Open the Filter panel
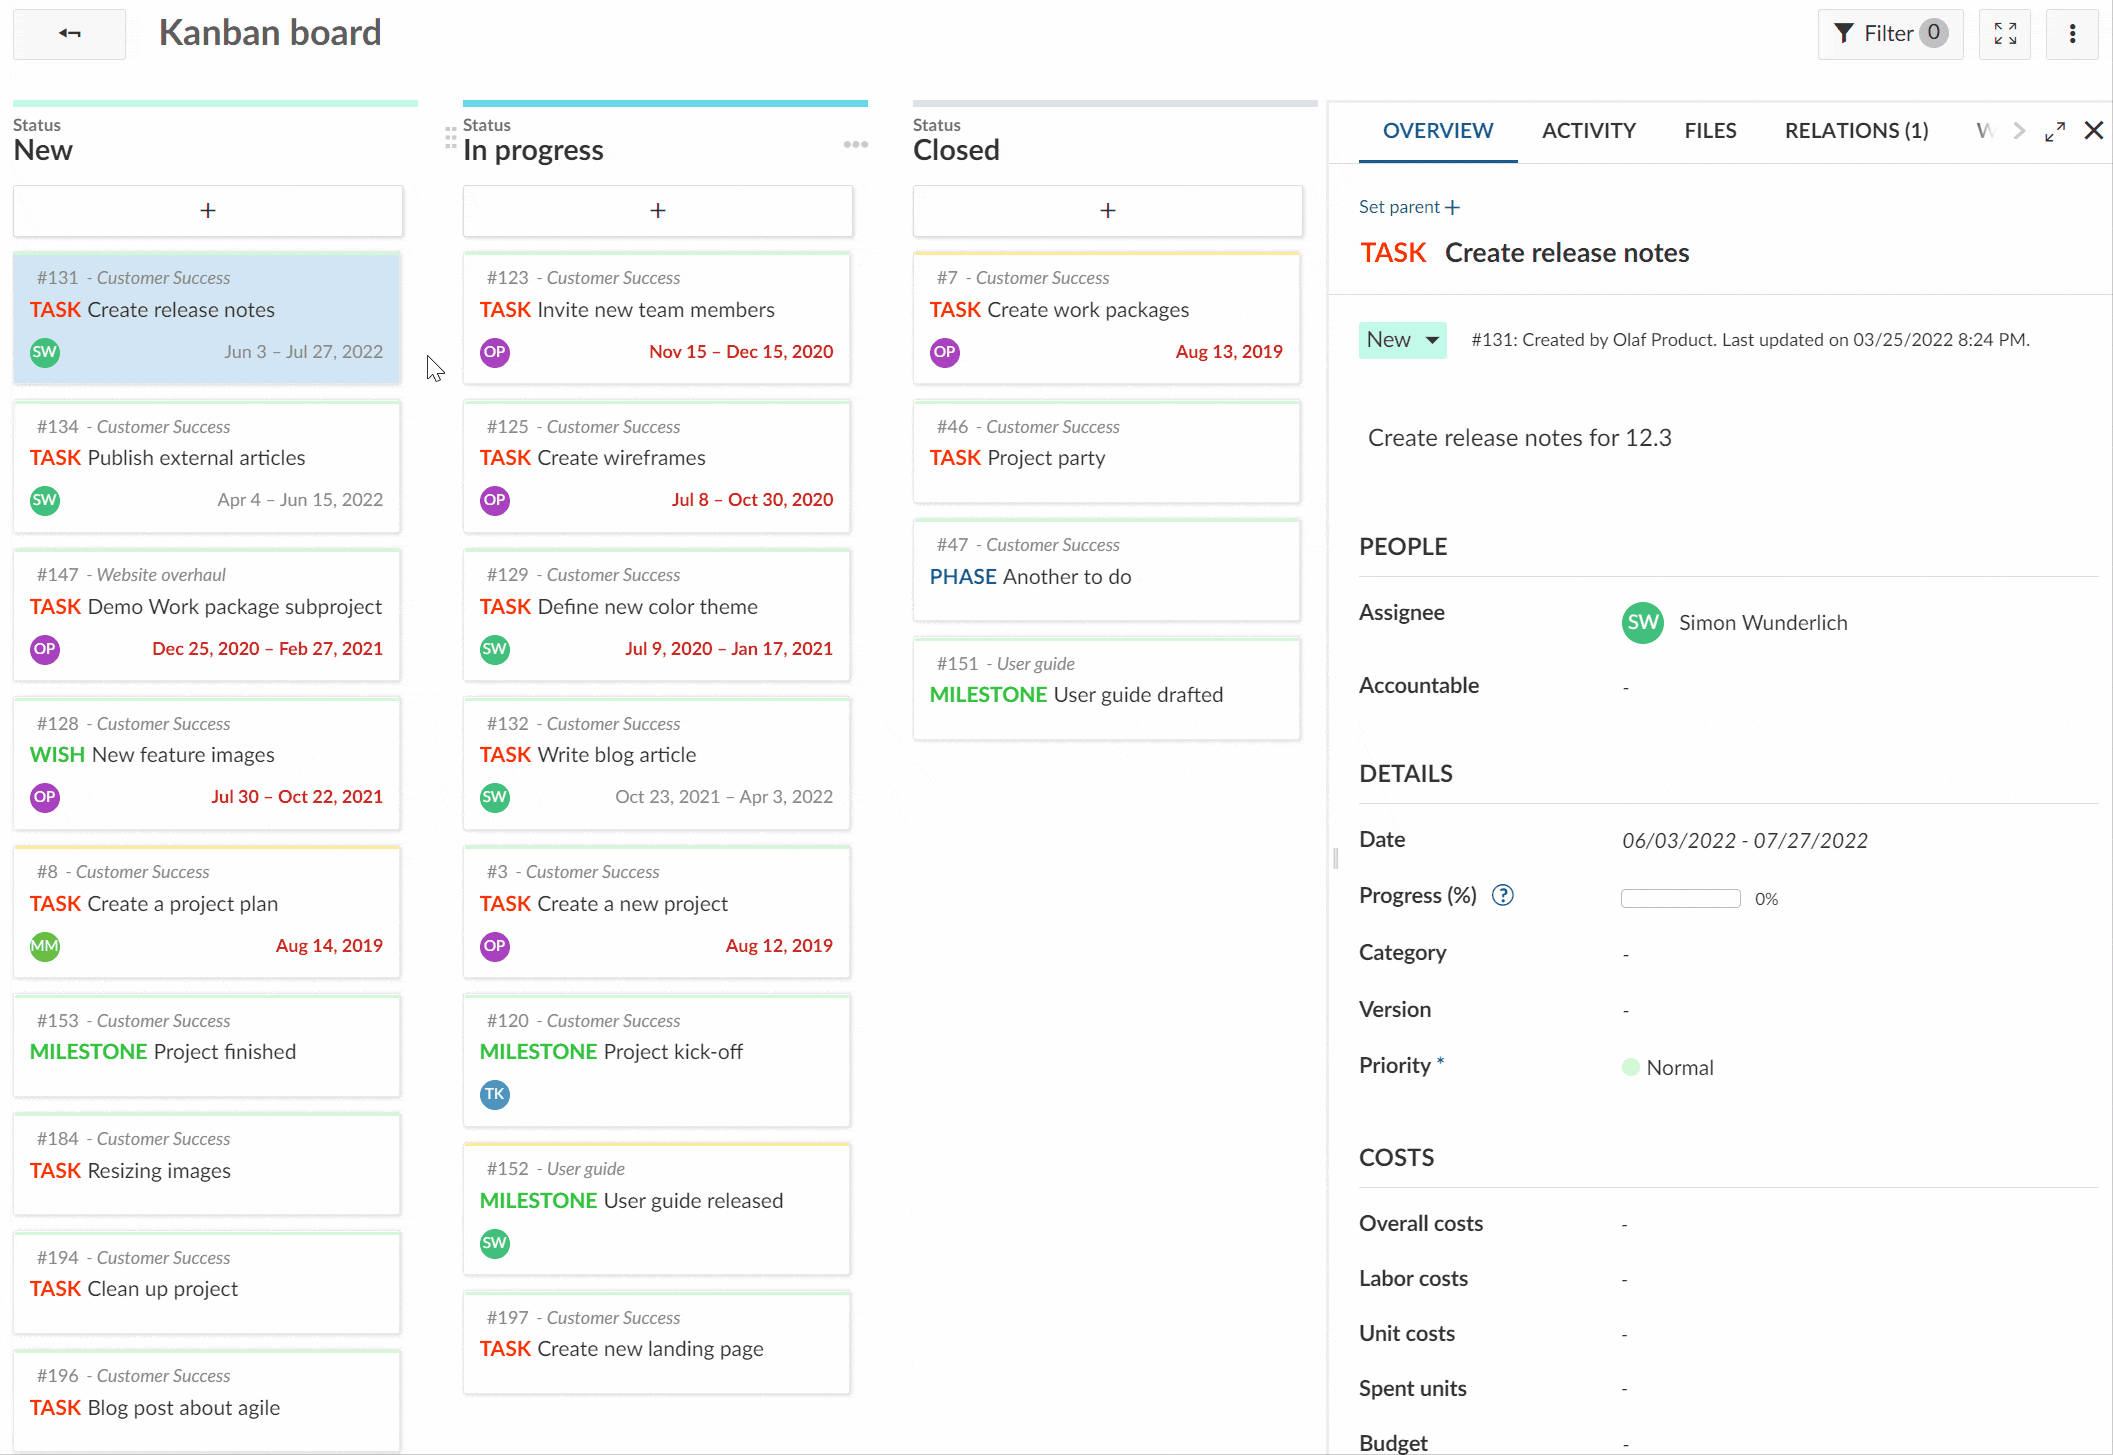Screen dimensions: 2113x1455 pyautogui.click(x=1889, y=33)
